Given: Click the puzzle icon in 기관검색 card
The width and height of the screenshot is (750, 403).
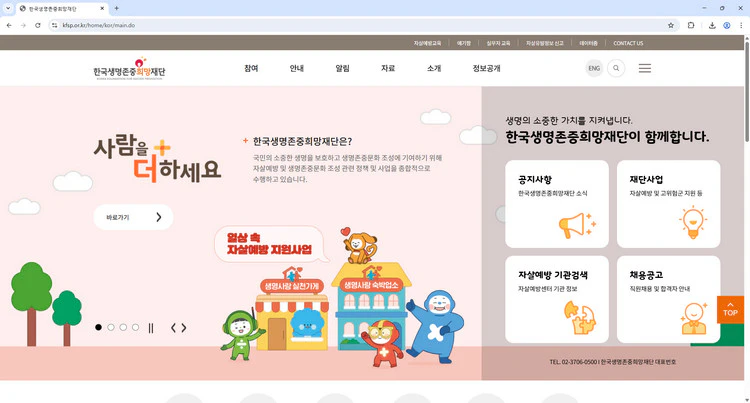Looking at the screenshot, I should [x=579, y=317].
